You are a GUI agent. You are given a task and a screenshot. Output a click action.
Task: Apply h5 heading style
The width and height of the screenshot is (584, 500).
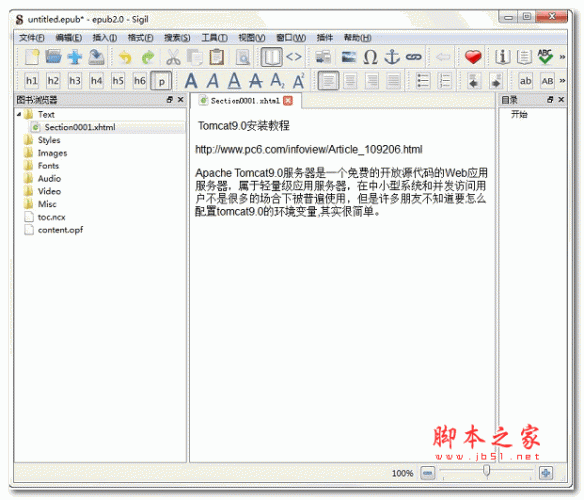[x=118, y=81]
